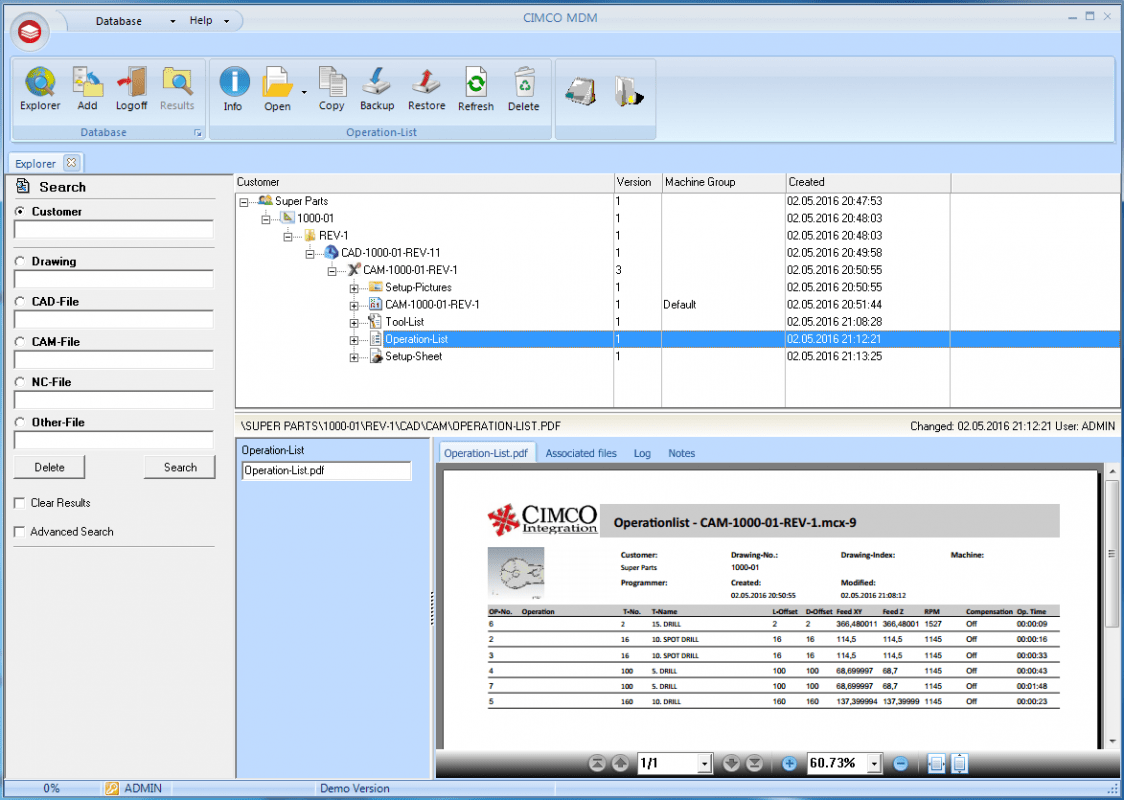Click inside the Drawing search field
1124x800 pixels.
click(x=113, y=278)
